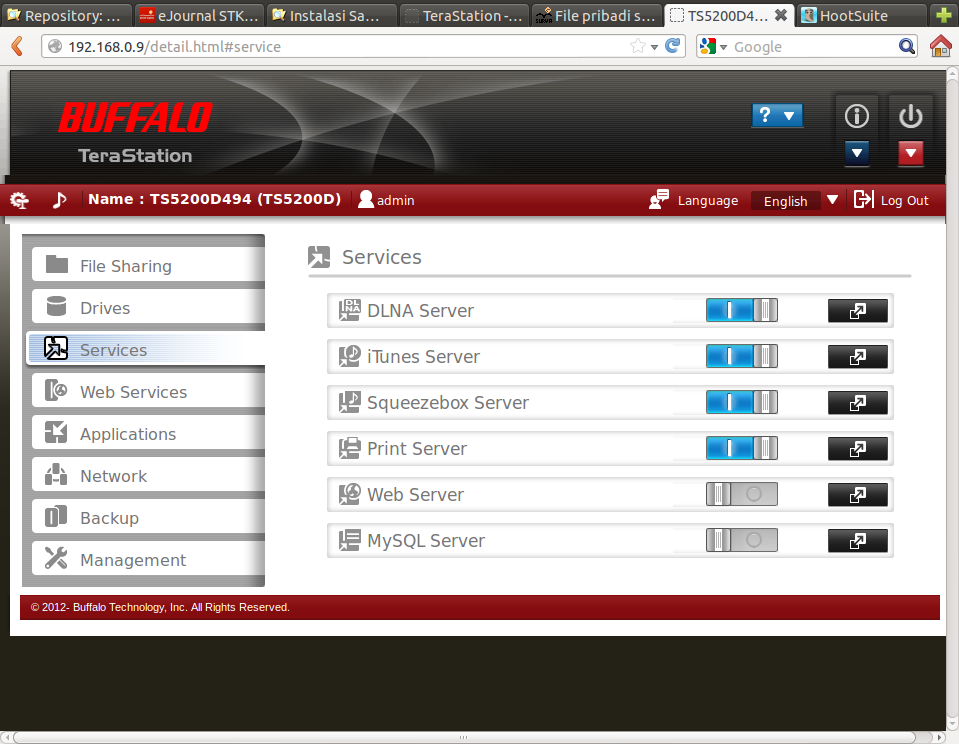The width and height of the screenshot is (959, 744).
Task: Enable the MySQL Server switch
Action: pos(741,540)
